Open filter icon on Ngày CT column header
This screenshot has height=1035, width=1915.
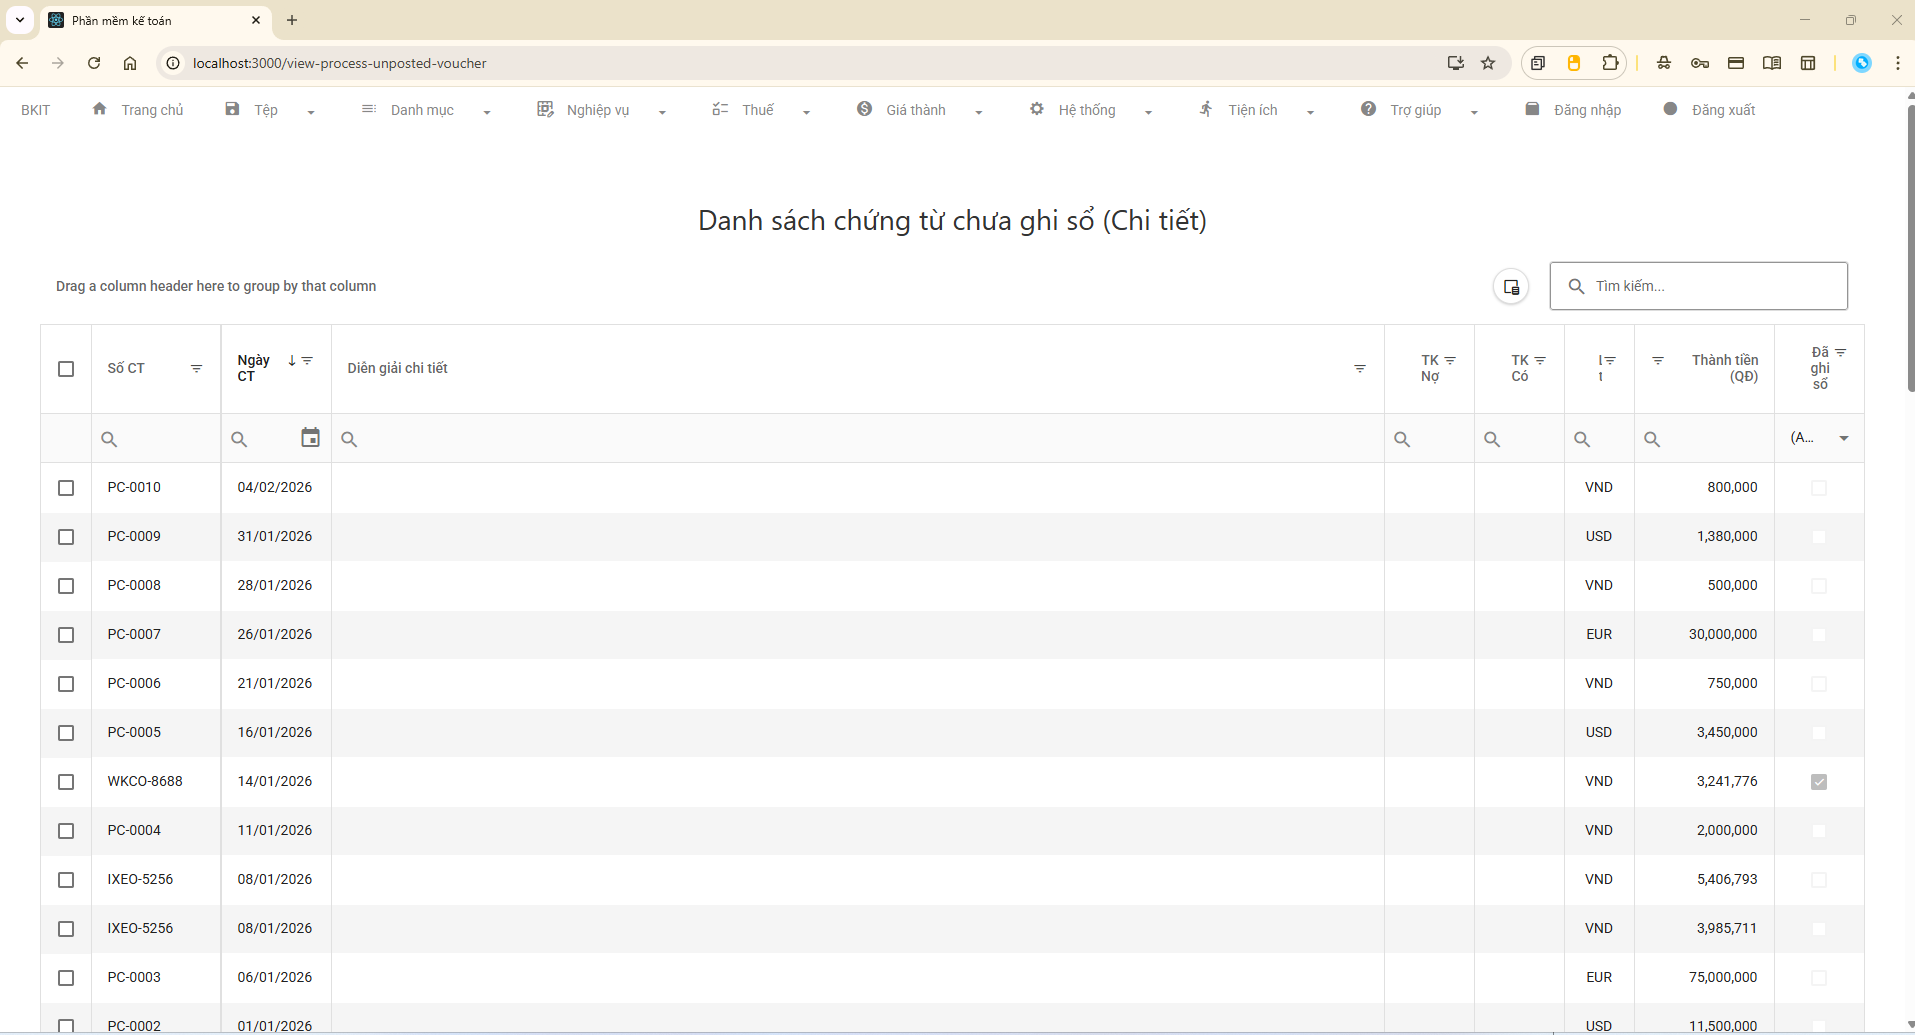(307, 361)
